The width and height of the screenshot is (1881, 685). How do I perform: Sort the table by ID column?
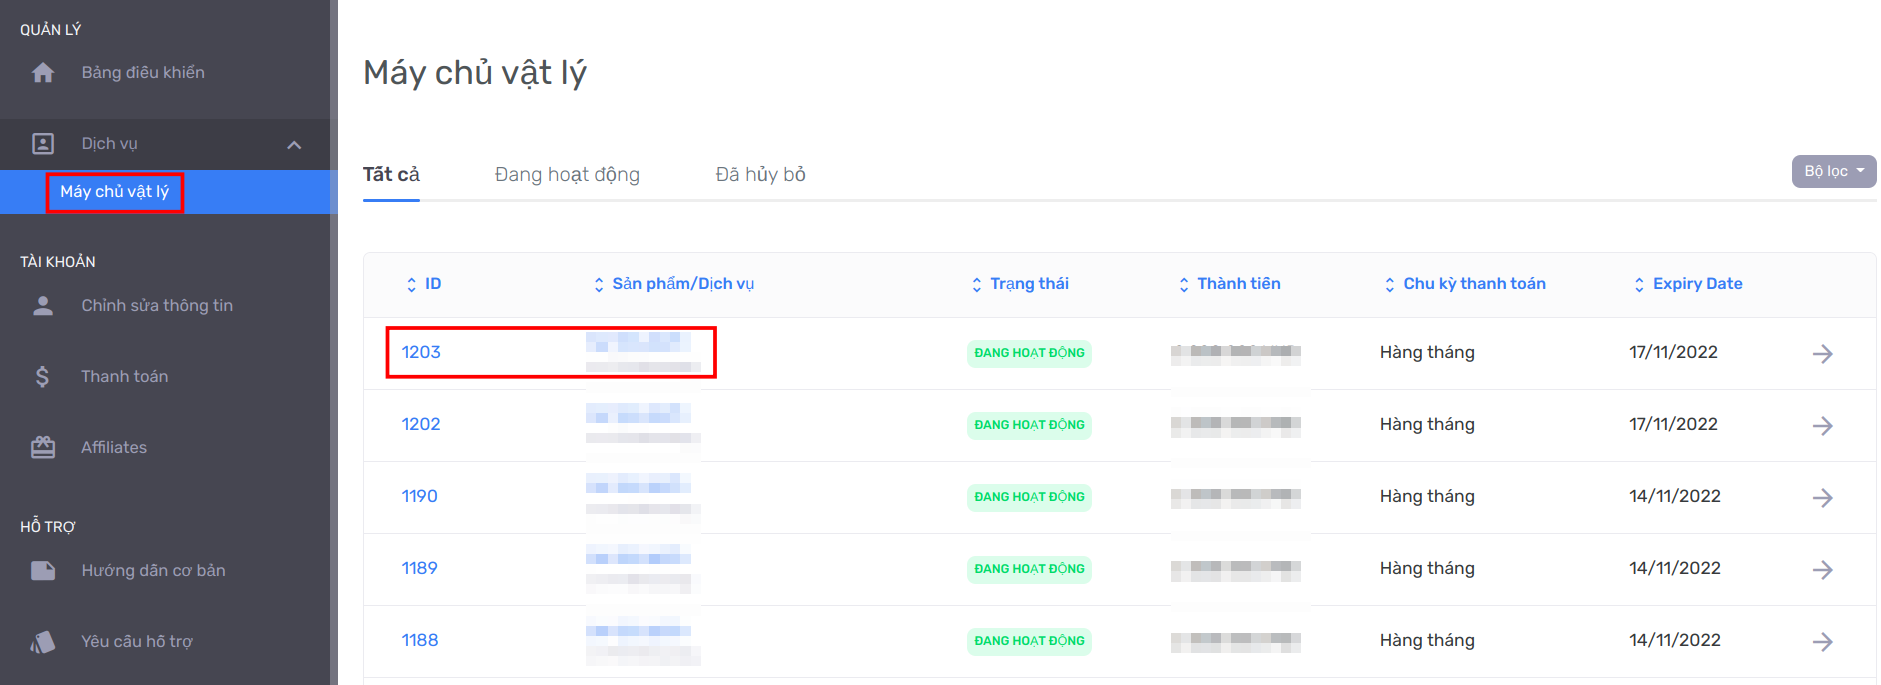point(424,284)
